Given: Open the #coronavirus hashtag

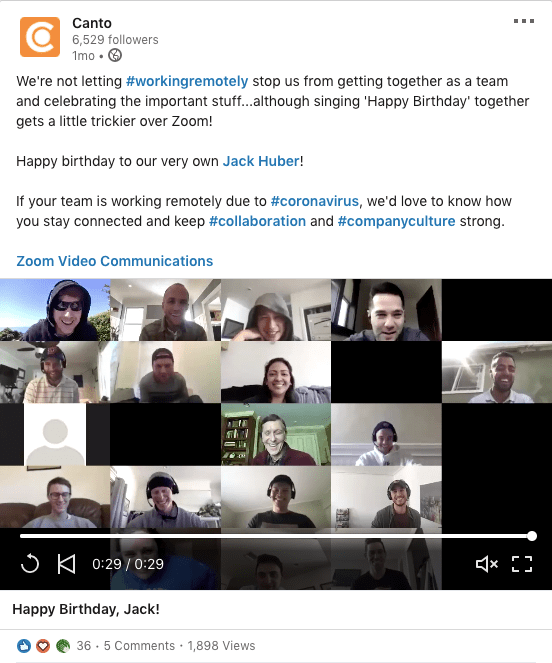Looking at the screenshot, I should coord(315,201).
